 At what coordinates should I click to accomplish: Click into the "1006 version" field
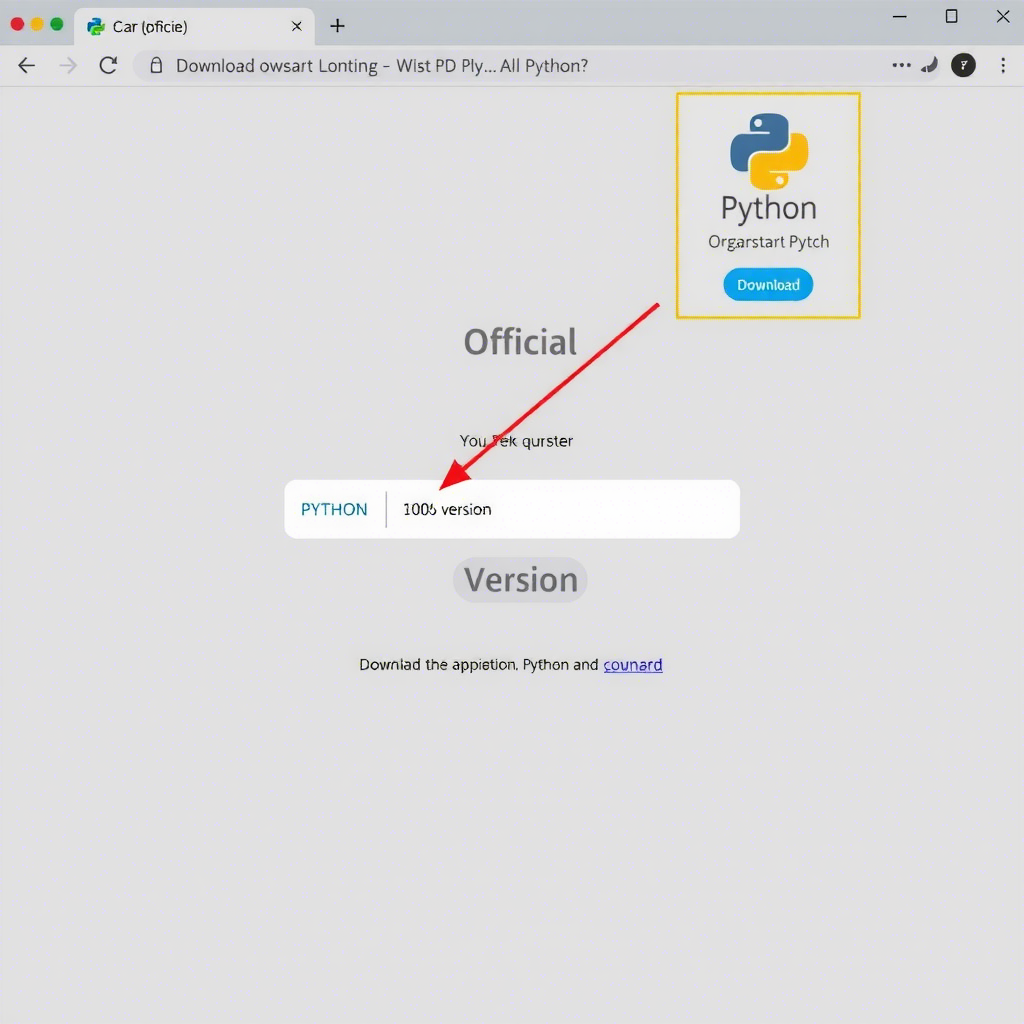560,509
